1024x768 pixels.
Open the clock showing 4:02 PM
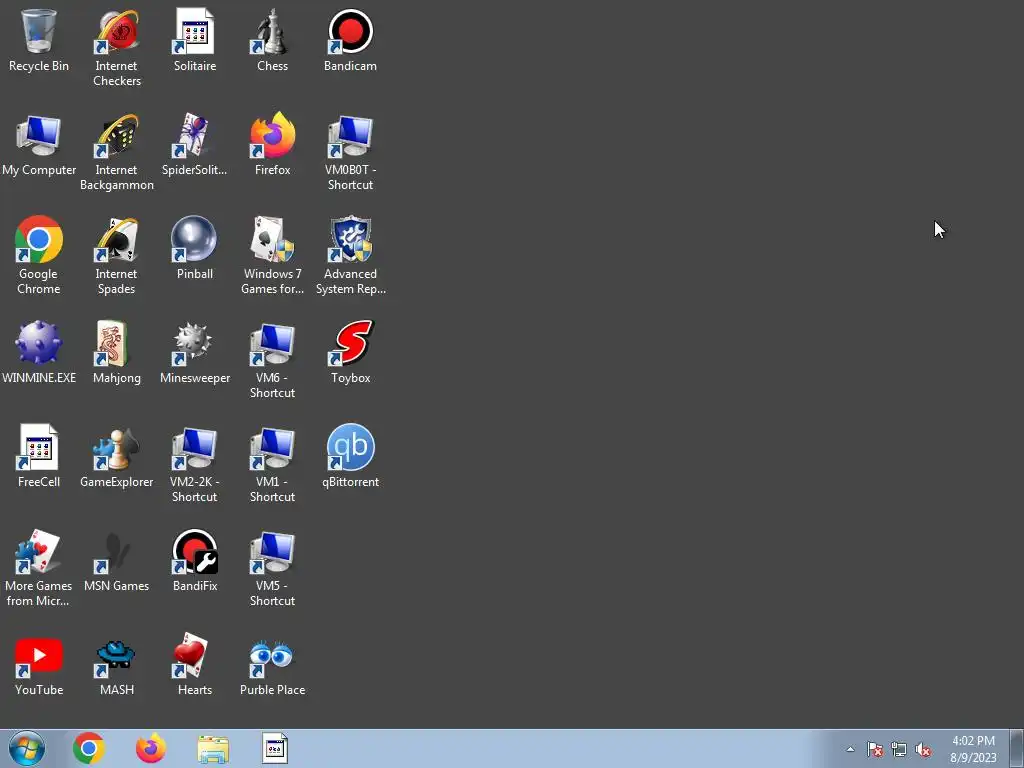973,749
